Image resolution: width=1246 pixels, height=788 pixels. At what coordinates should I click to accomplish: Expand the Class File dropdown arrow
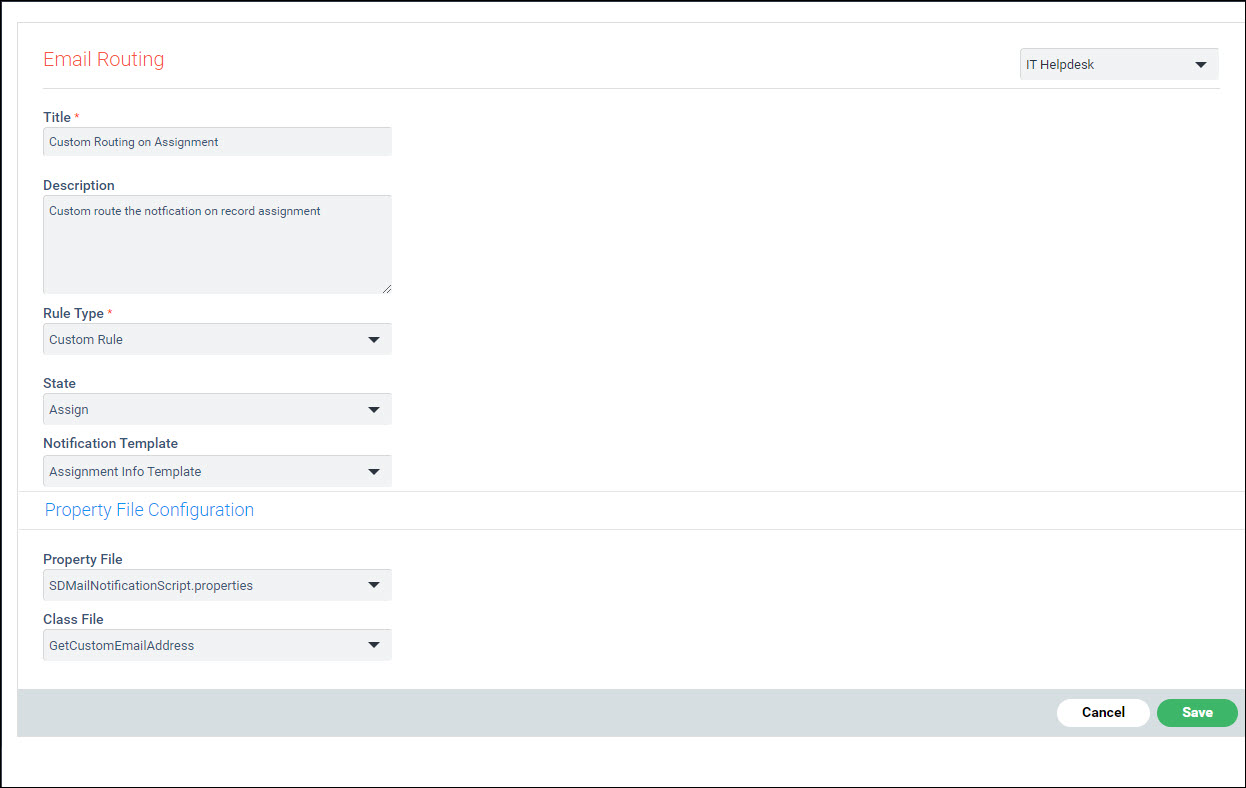pos(374,645)
